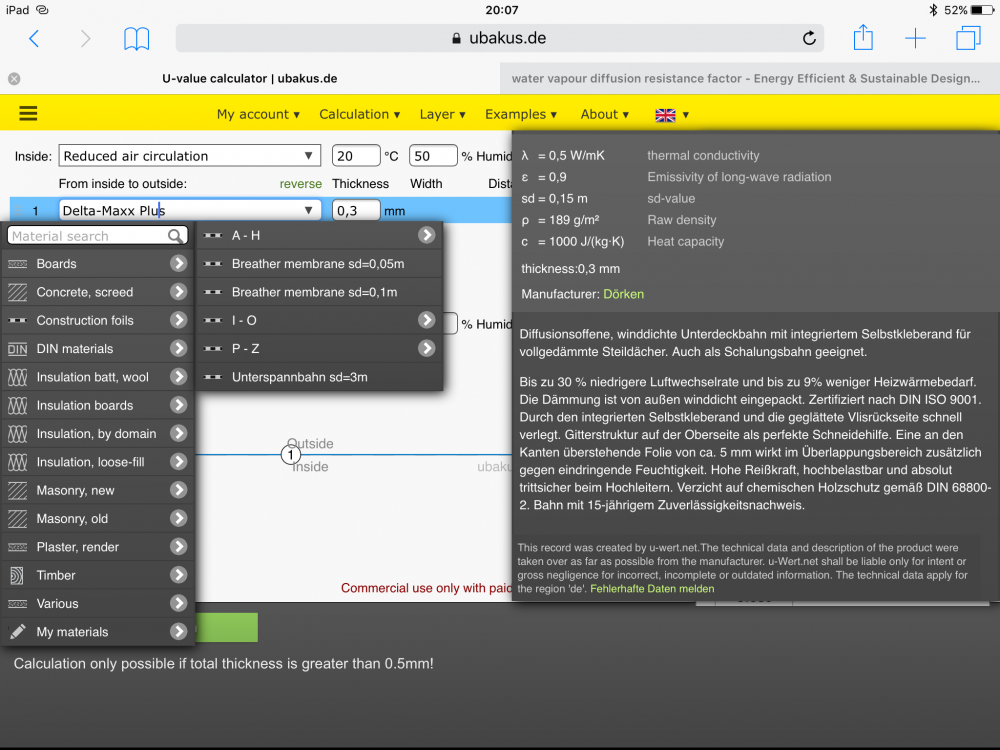
Task: Add a new Safari tab
Action: 915,38
